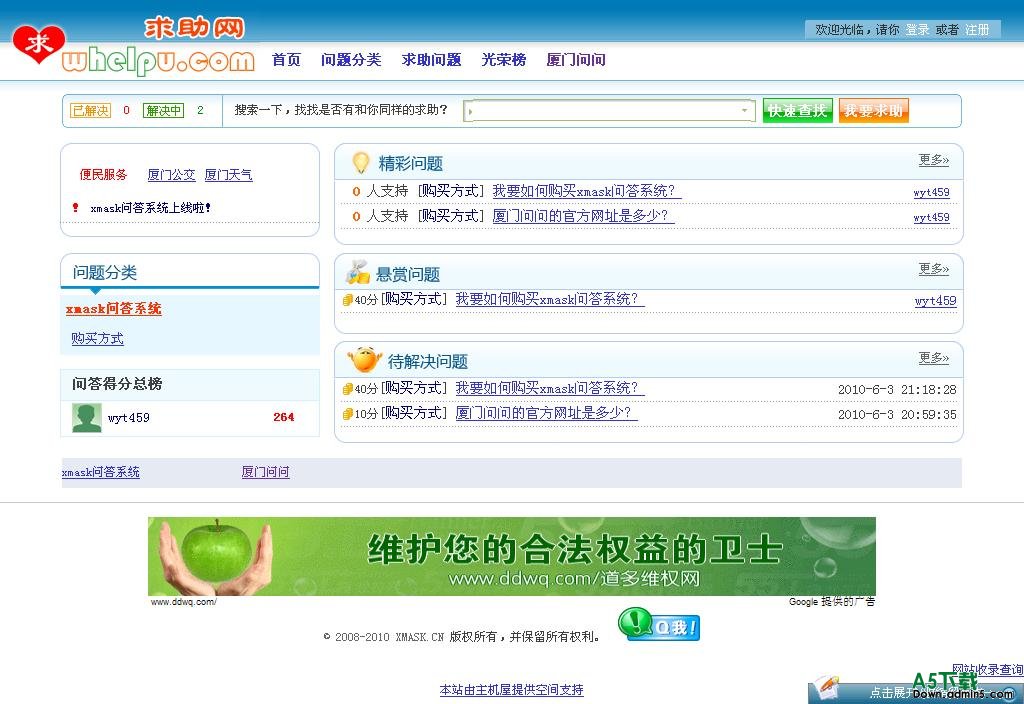Image resolution: width=1024 pixels, height=704 pixels.
Task: Click the green apple banner advertisement
Action: point(511,556)
